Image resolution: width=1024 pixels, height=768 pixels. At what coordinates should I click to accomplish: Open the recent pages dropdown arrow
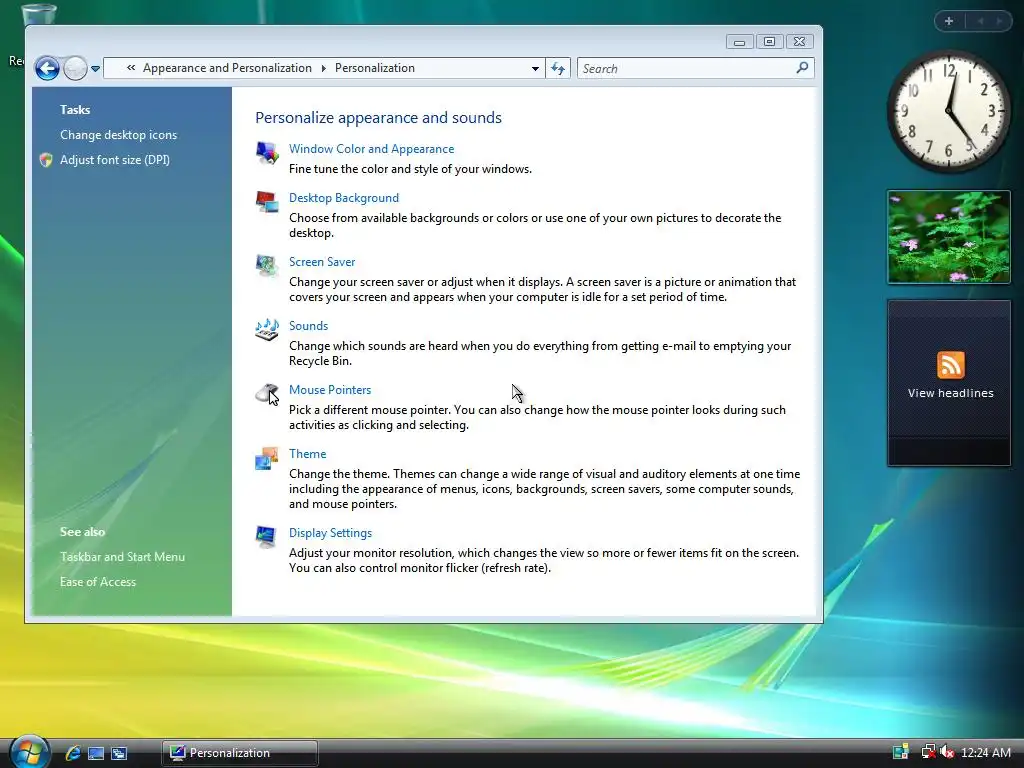click(x=95, y=69)
